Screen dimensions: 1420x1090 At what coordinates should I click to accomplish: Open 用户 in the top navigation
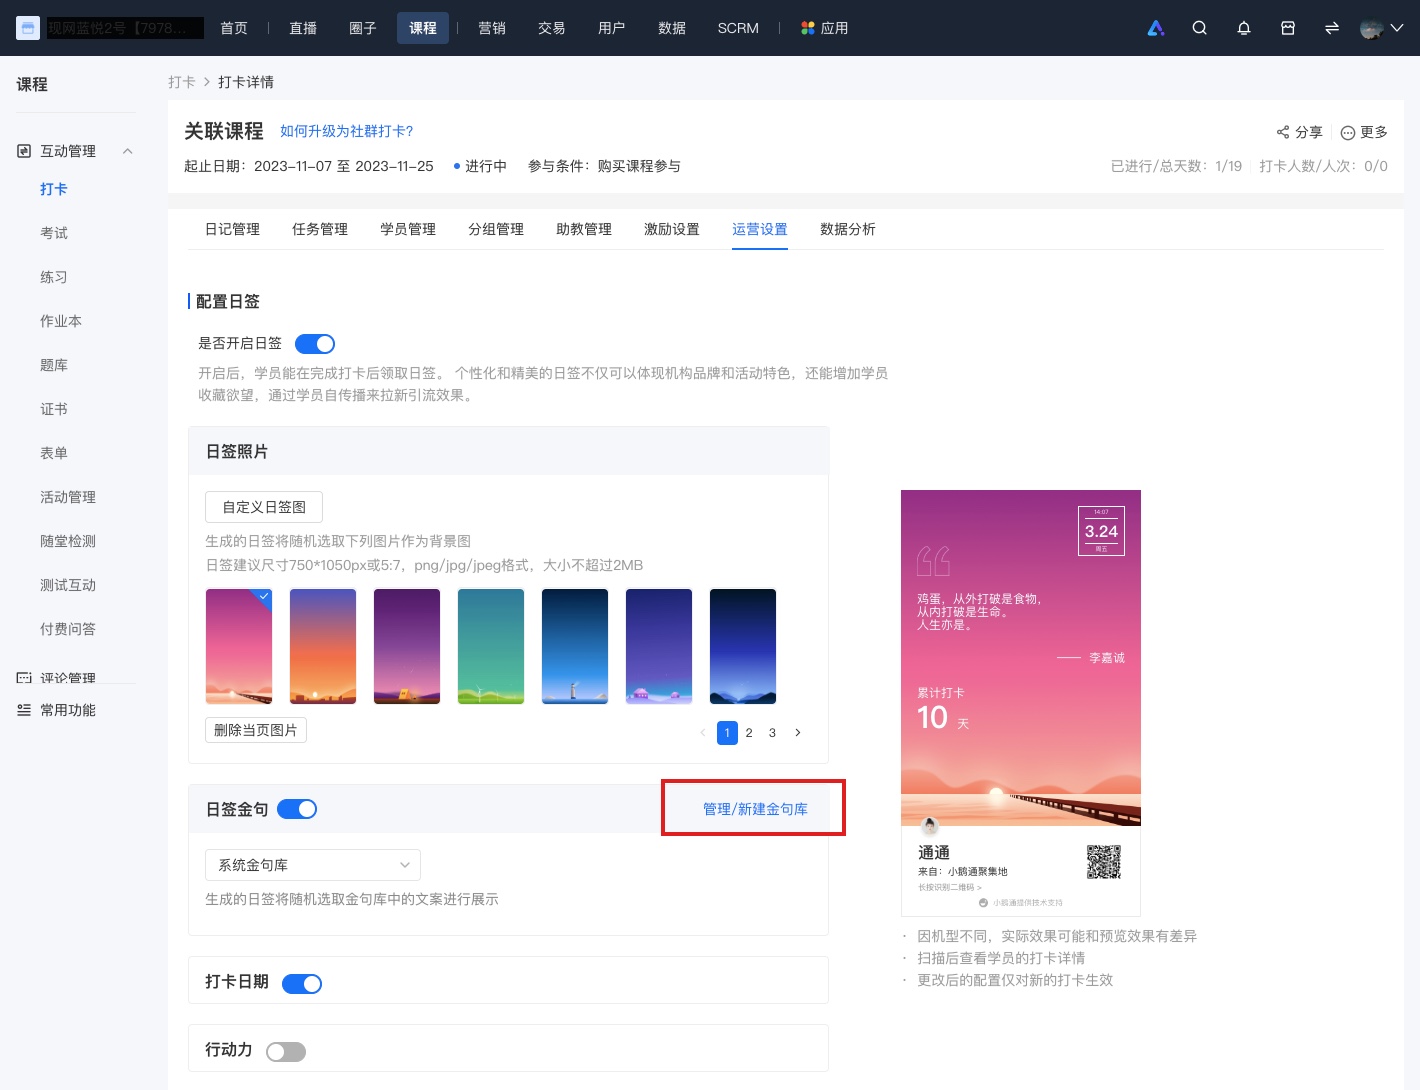tap(612, 28)
